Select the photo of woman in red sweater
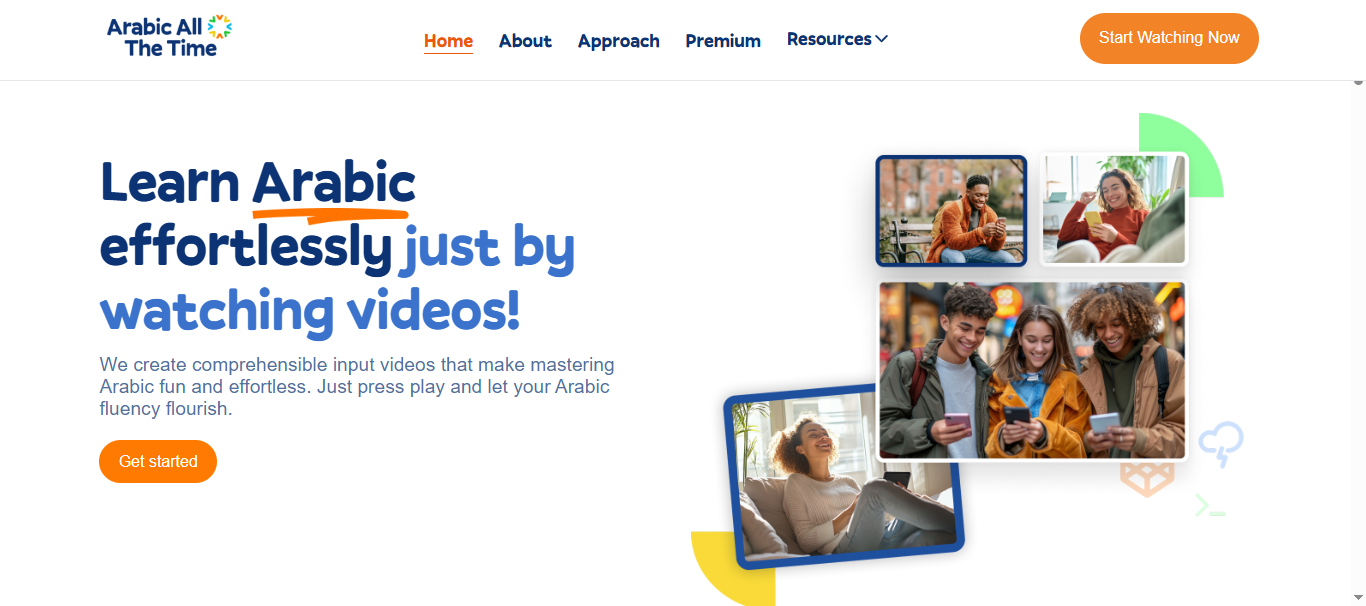 click(1113, 209)
